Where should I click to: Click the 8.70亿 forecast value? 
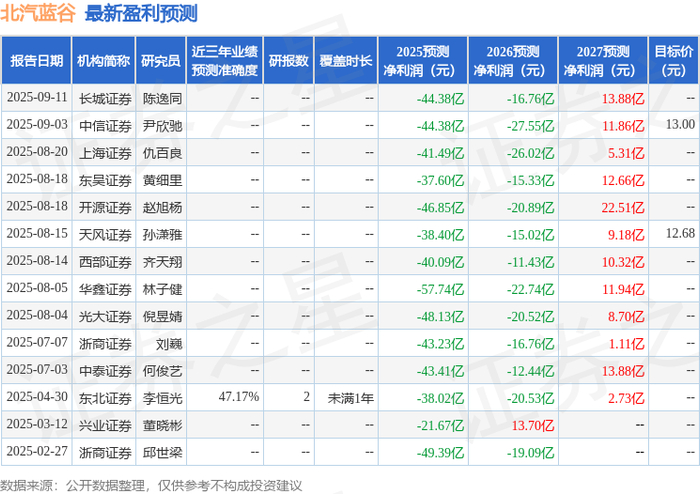click(626, 316)
